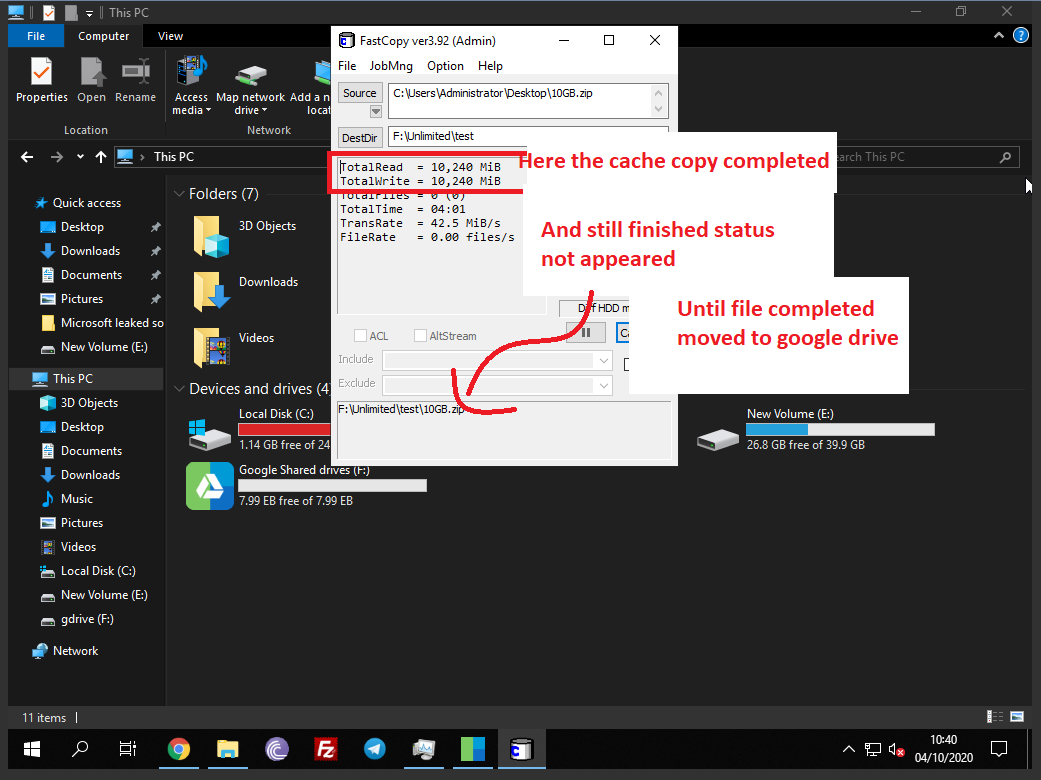Open FastCopy Option menu

[x=445, y=66]
